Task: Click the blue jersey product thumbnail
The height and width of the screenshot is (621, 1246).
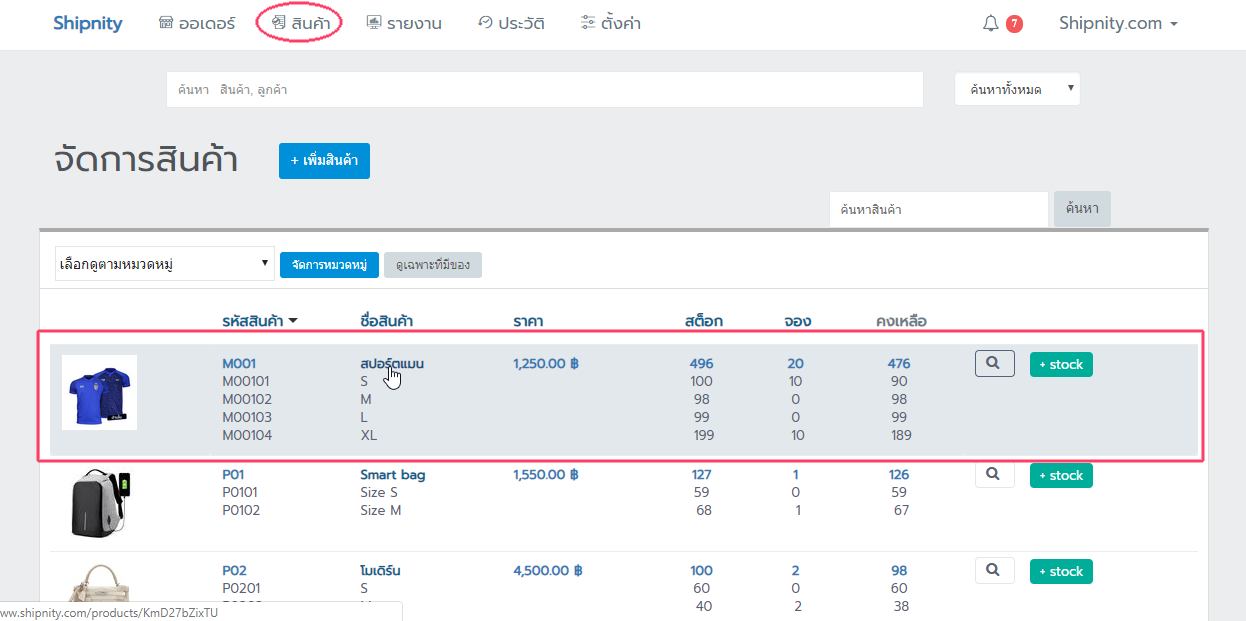Action: 99,392
